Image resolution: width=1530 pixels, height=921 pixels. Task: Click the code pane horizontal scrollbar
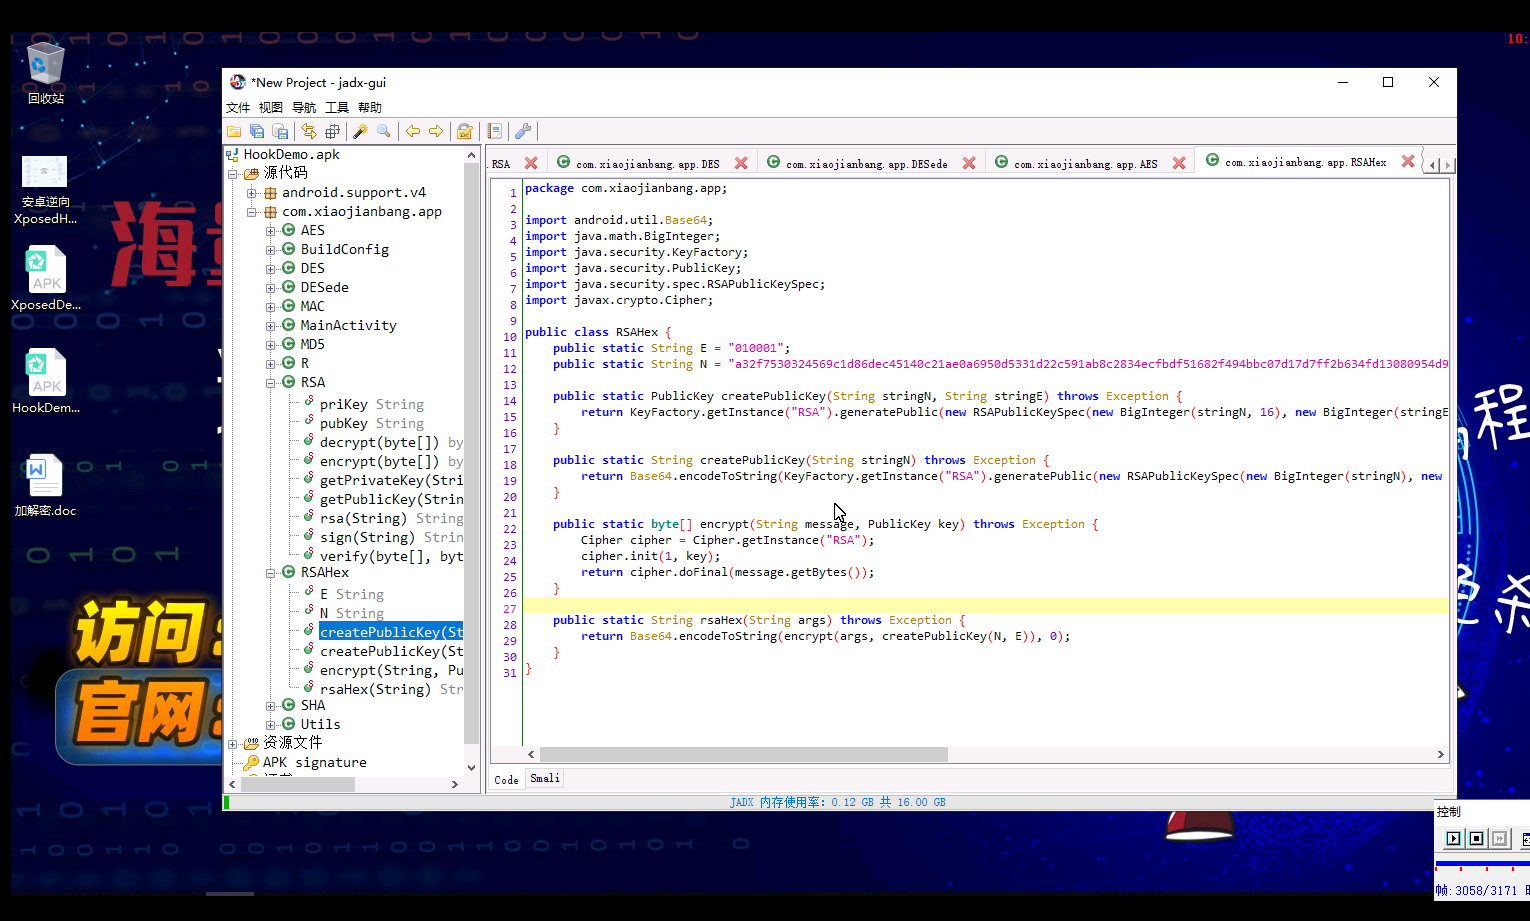(x=744, y=754)
